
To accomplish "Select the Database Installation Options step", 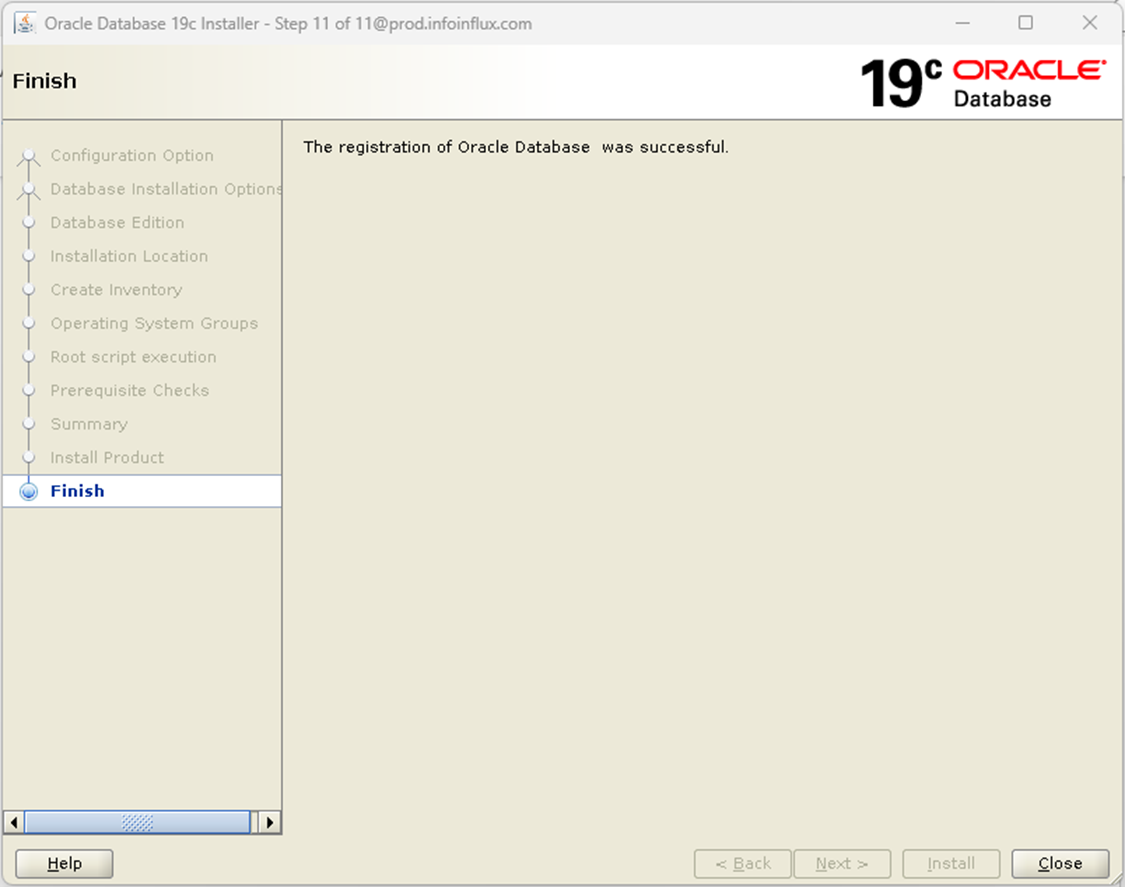I will click(166, 189).
